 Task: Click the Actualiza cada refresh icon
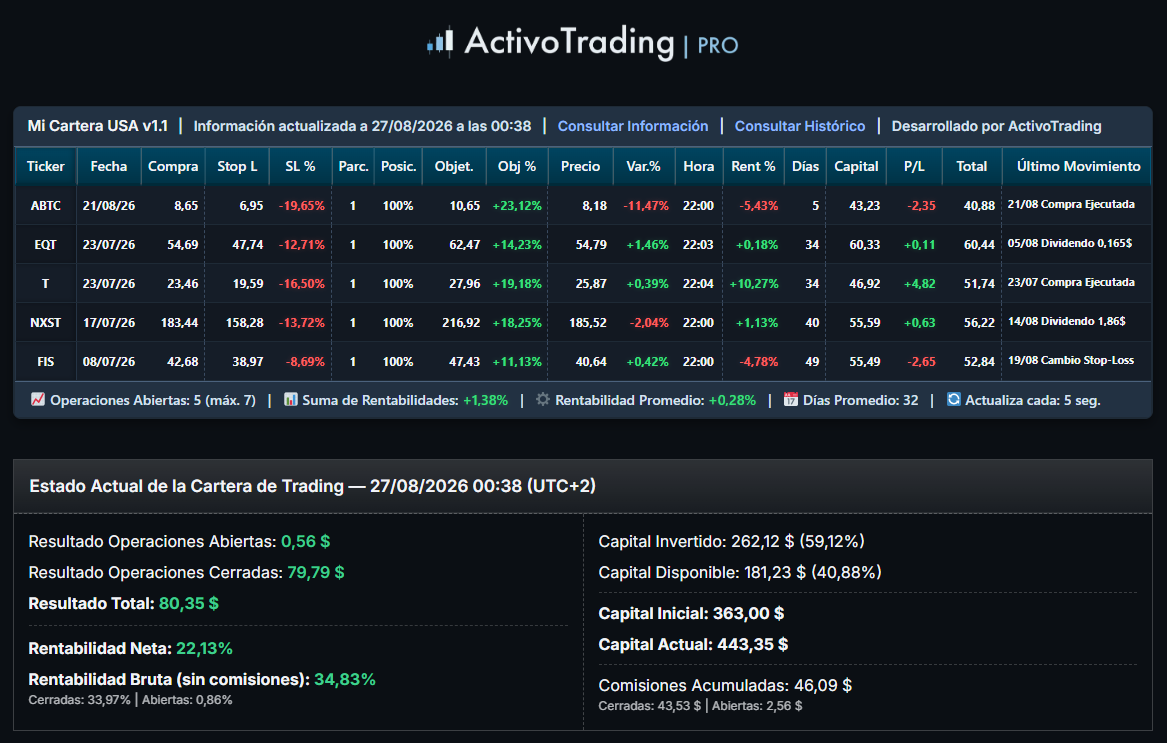[953, 400]
